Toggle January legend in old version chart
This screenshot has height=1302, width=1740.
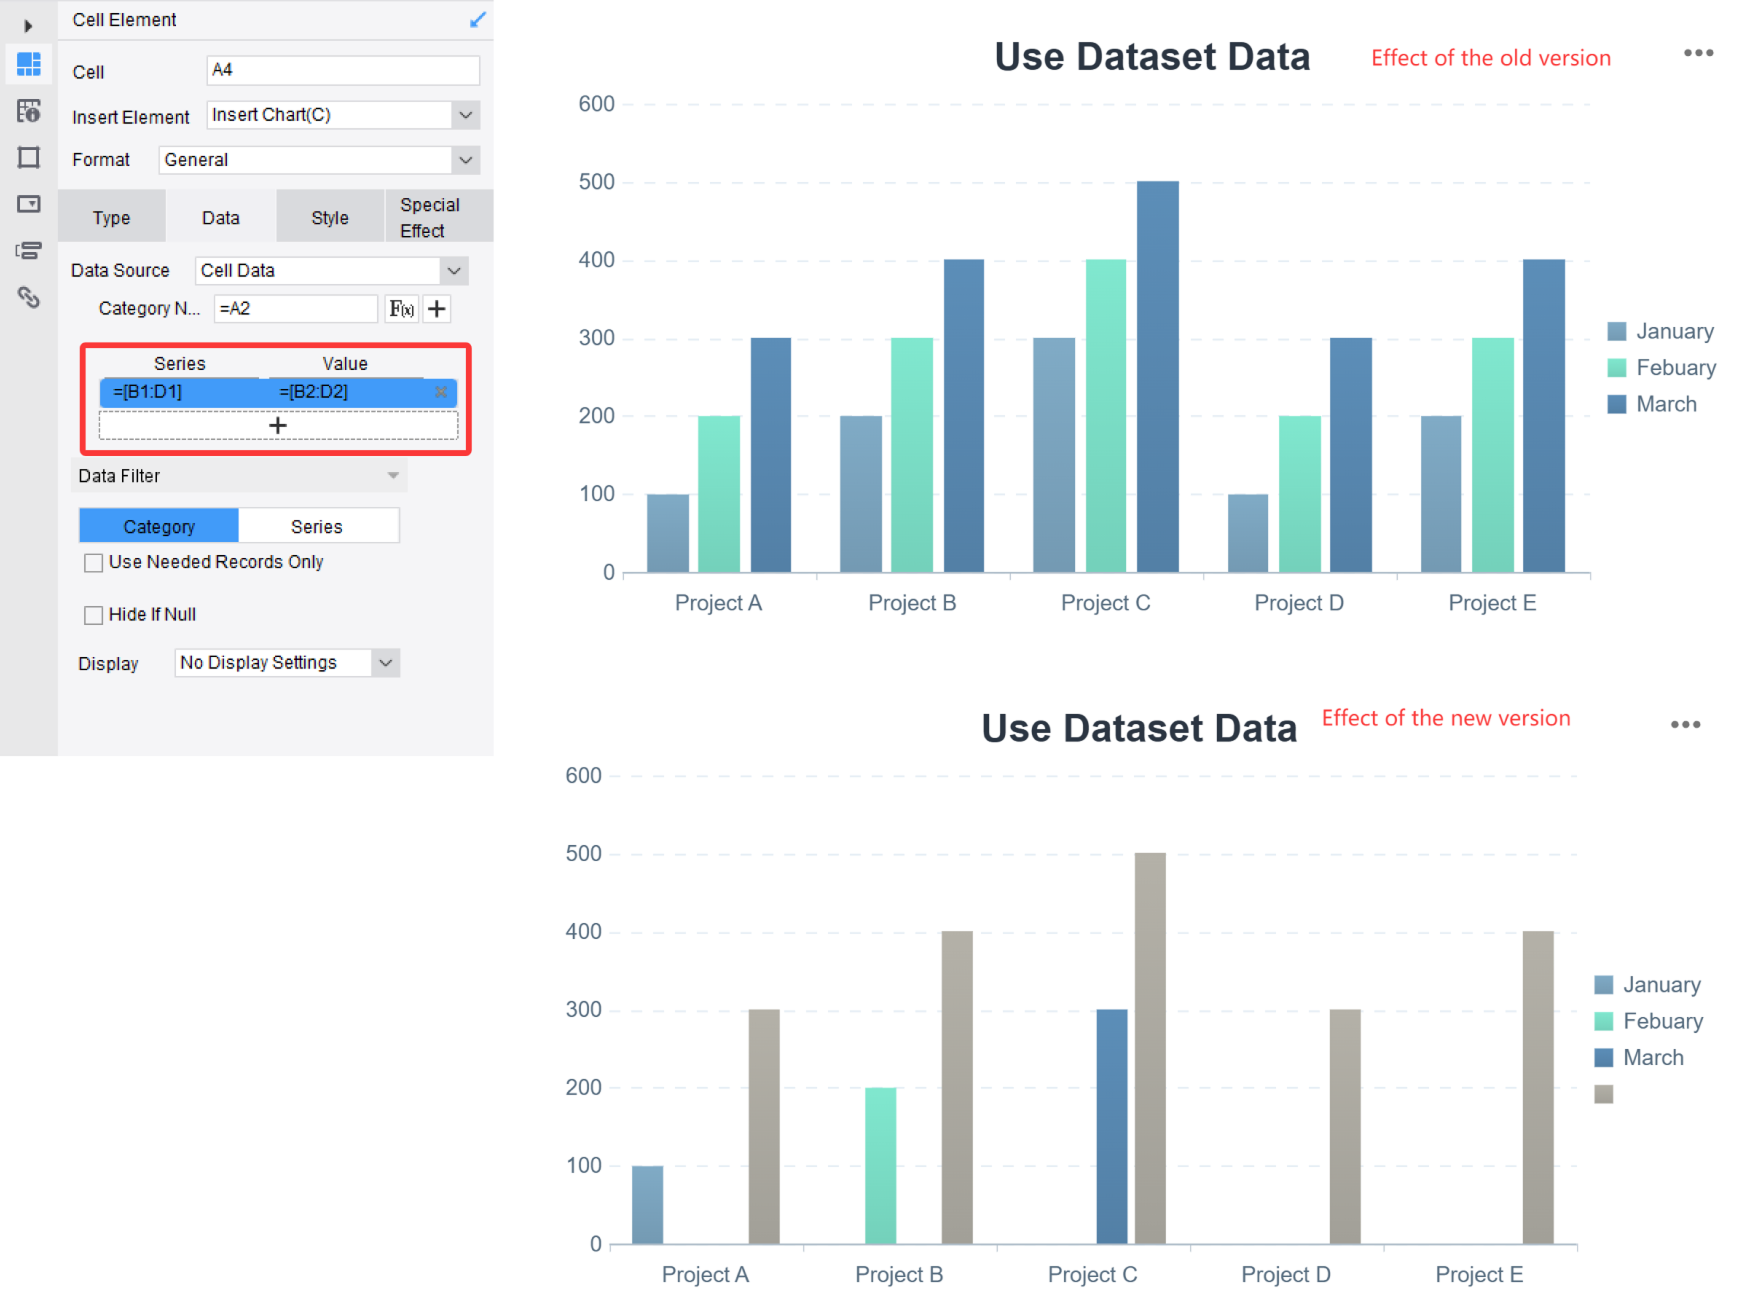point(1661,331)
